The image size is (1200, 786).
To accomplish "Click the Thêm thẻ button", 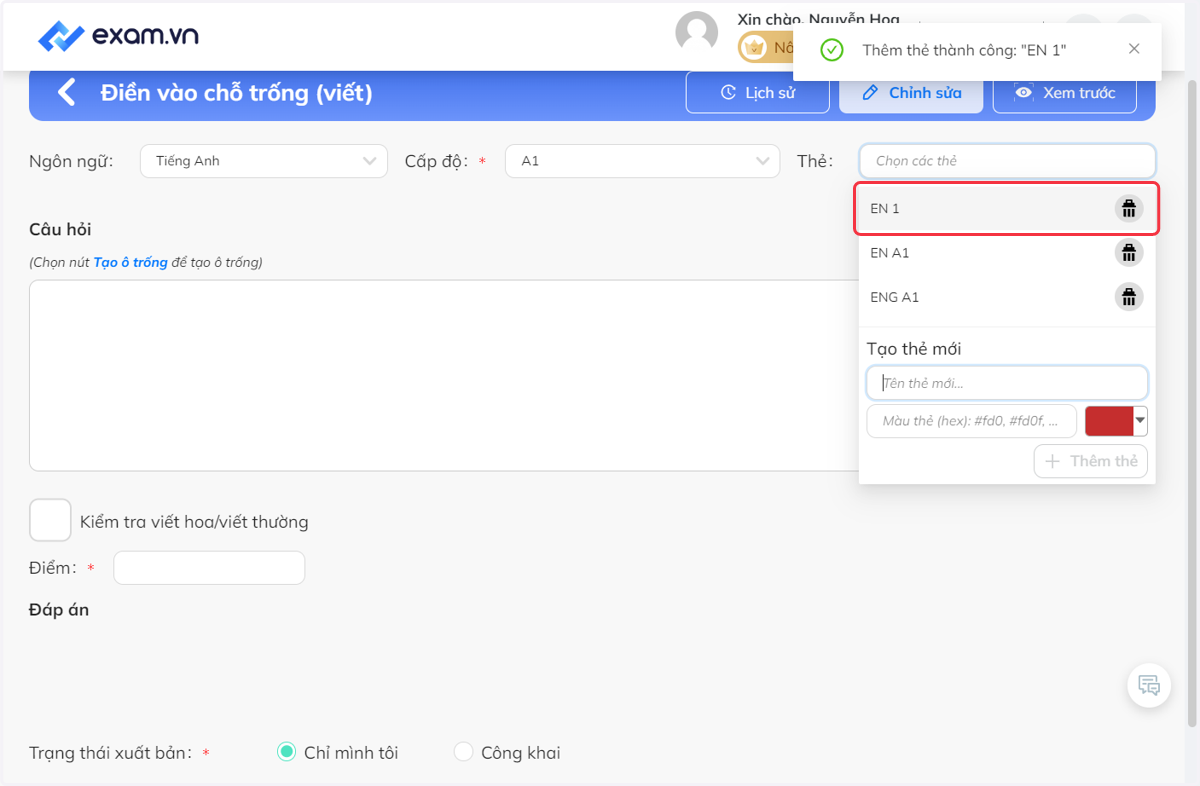I will [1091, 461].
